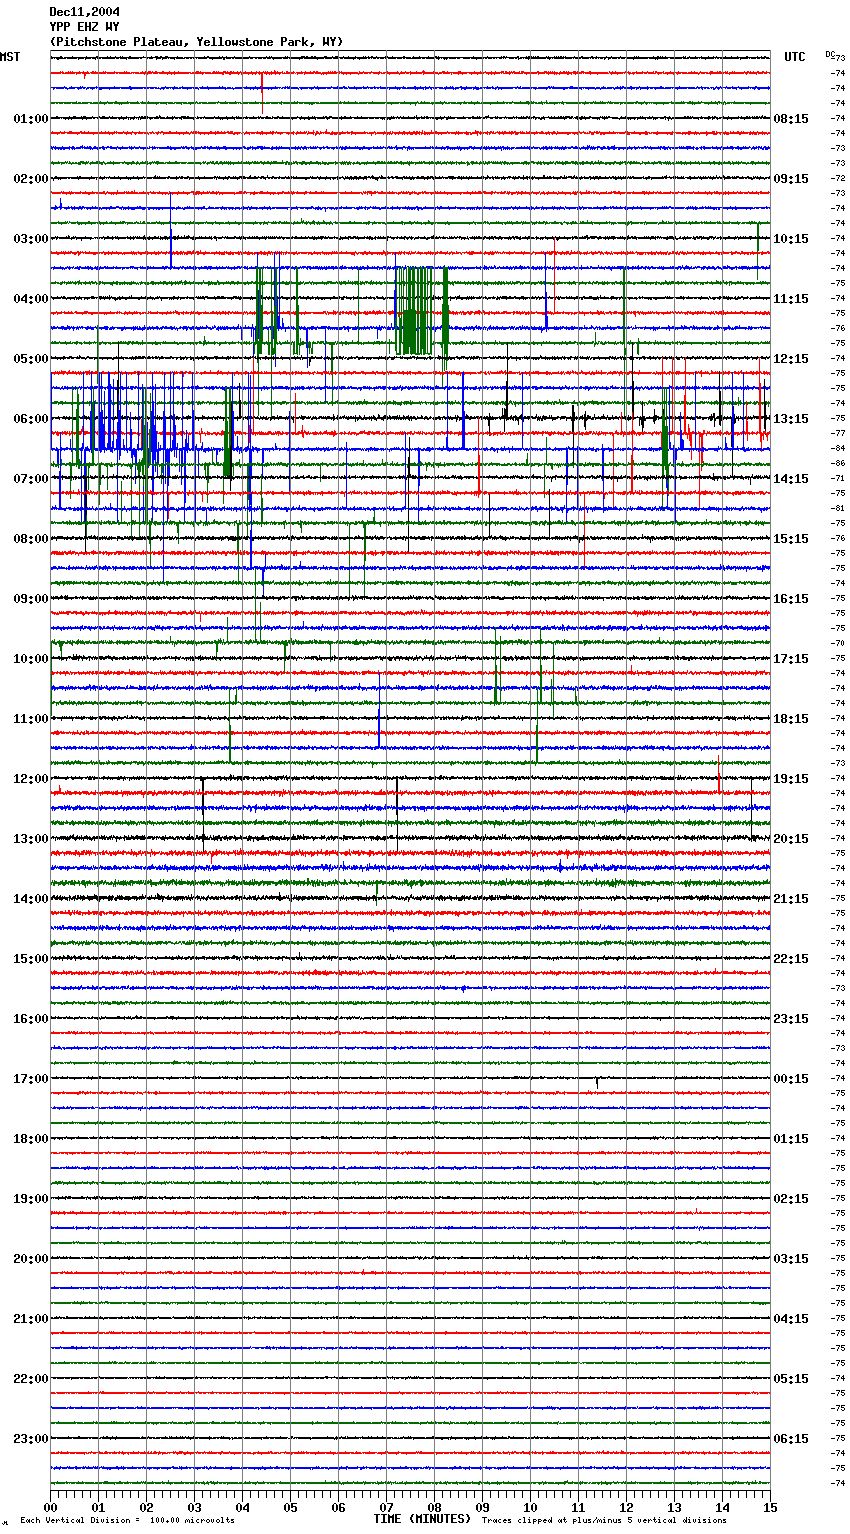Click the 02:15 UTC time label
The height and width of the screenshot is (1534, 850).
pos(791,1199)
